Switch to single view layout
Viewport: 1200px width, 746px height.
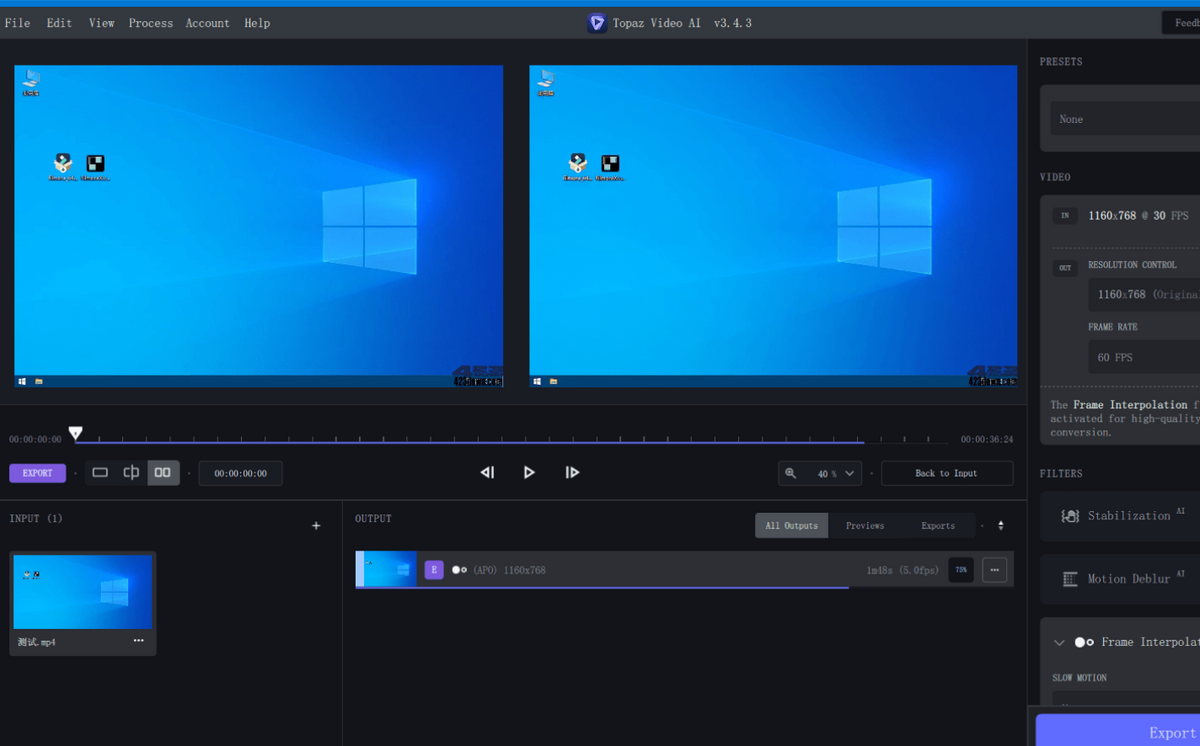[100, 473]
